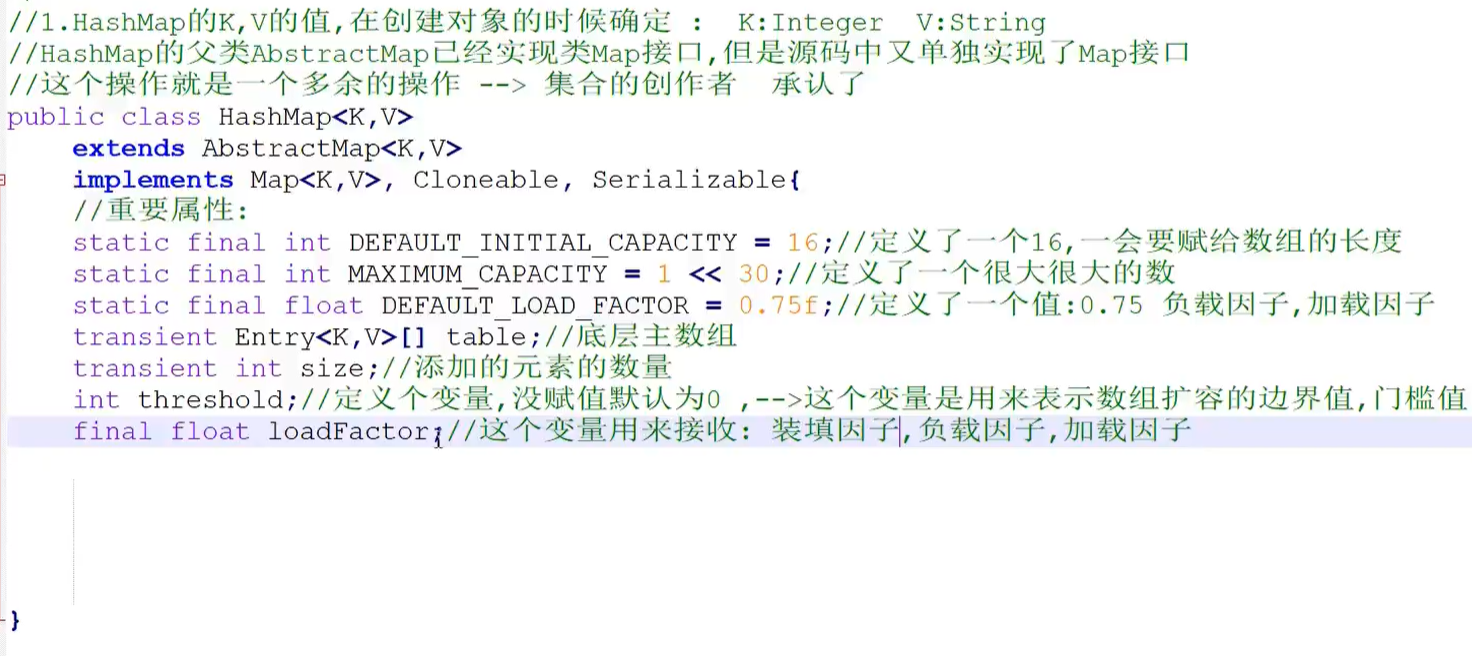The height and width of the screenshot is (656, 1472).
Task: Click the bold keyword implements
Action: tap(153, 180)
